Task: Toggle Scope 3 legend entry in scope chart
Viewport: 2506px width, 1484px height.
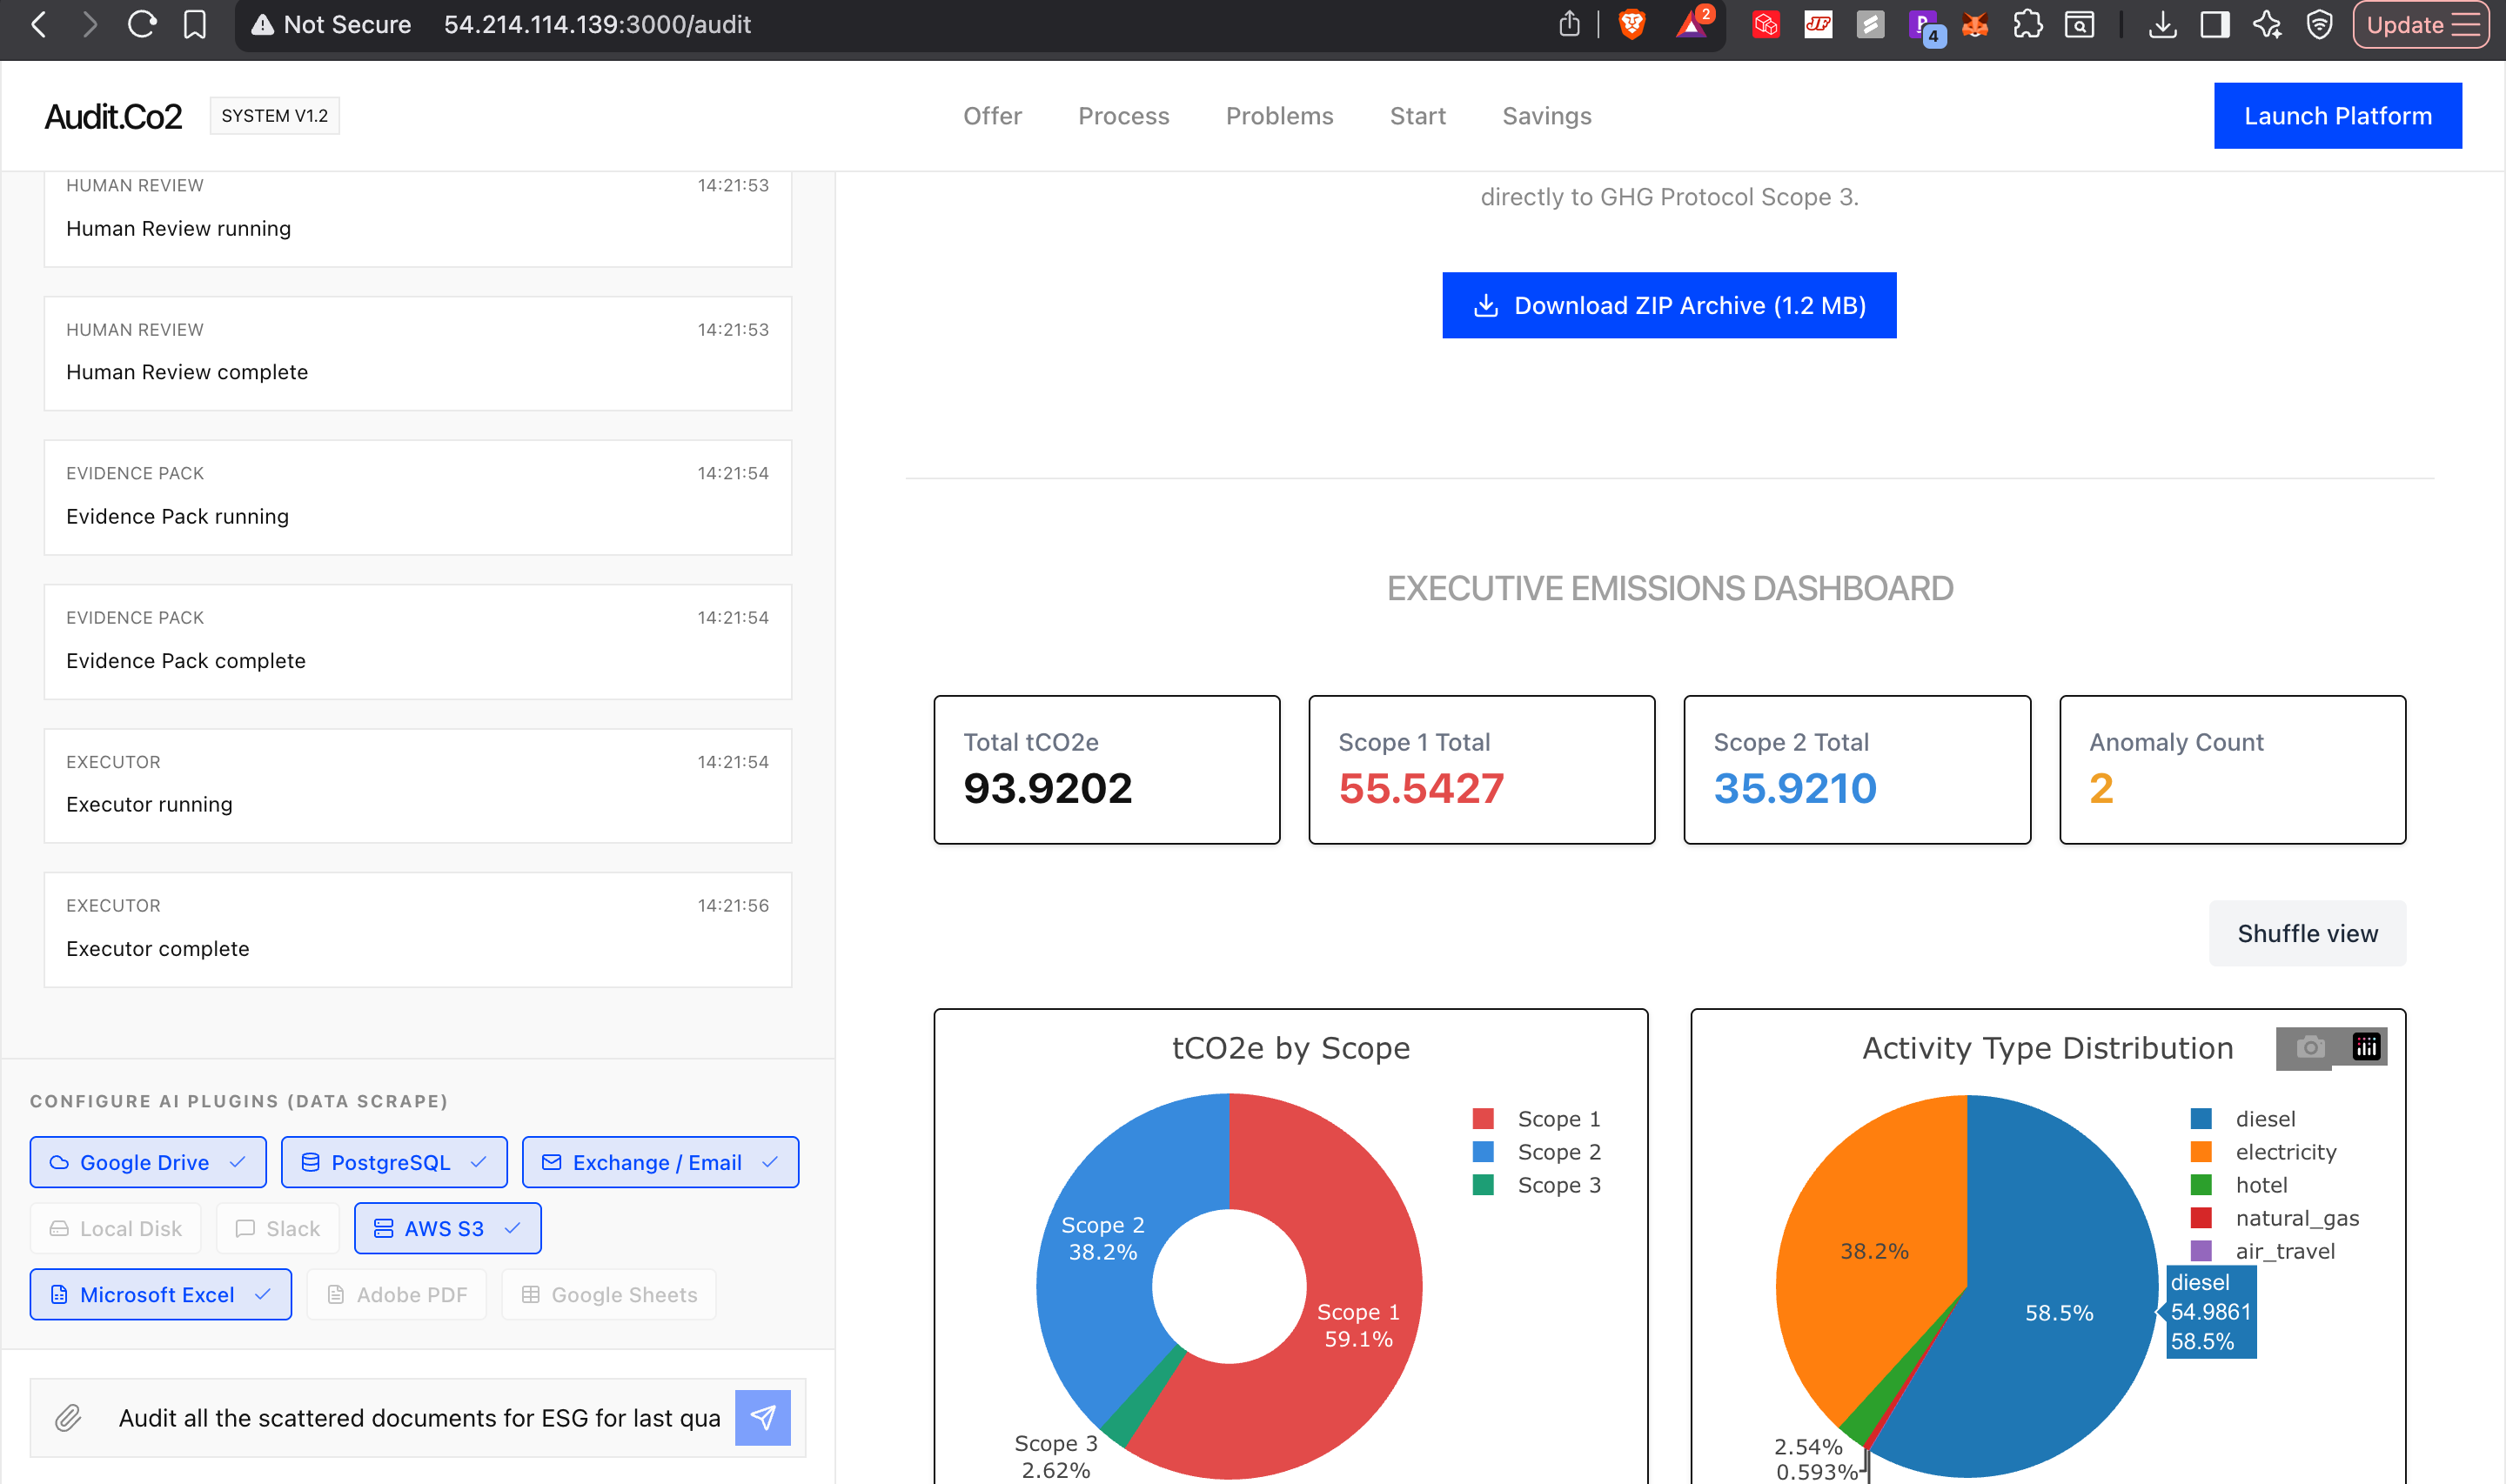Action: point(1557,1185)
